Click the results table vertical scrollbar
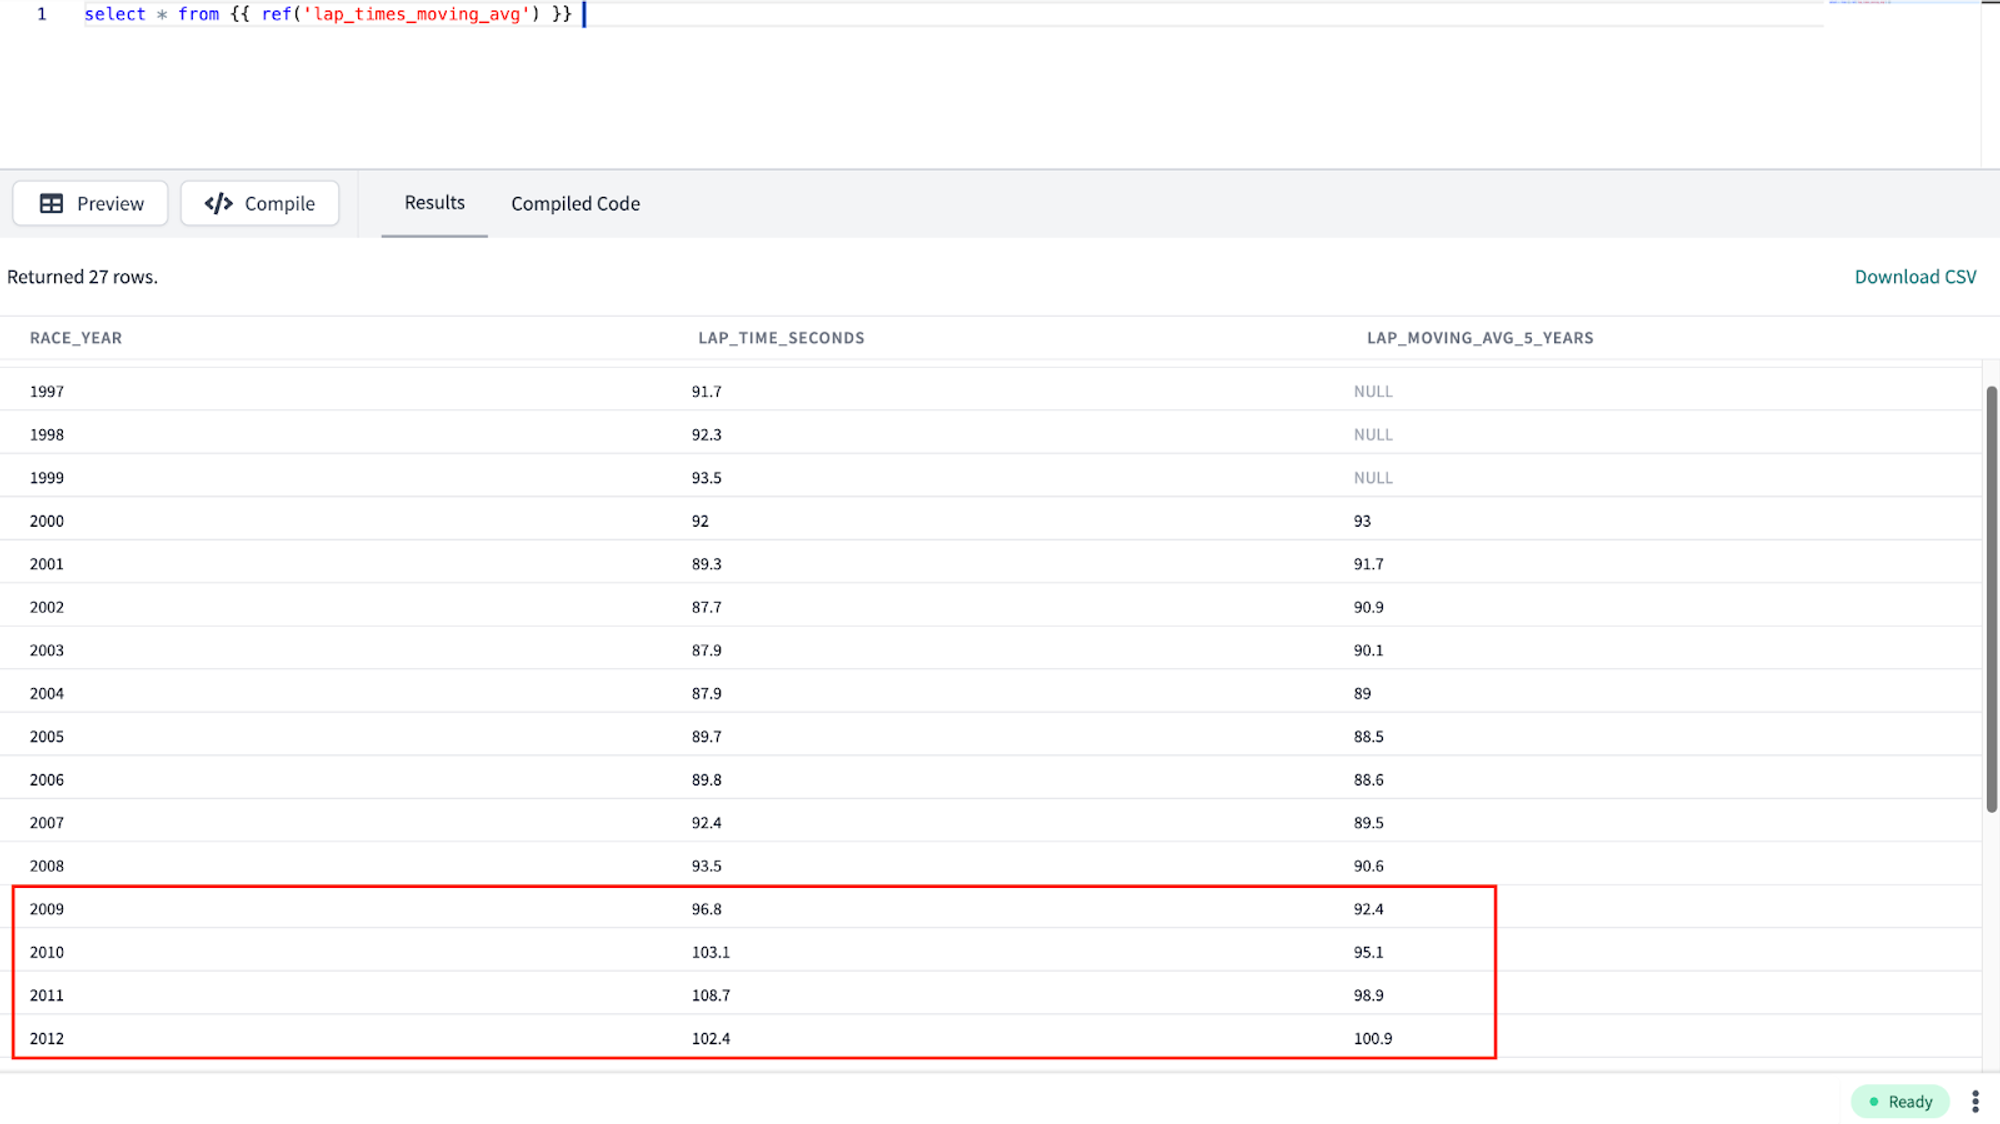Viewport: 2000px width, 1124px height. coord(1990,600)
